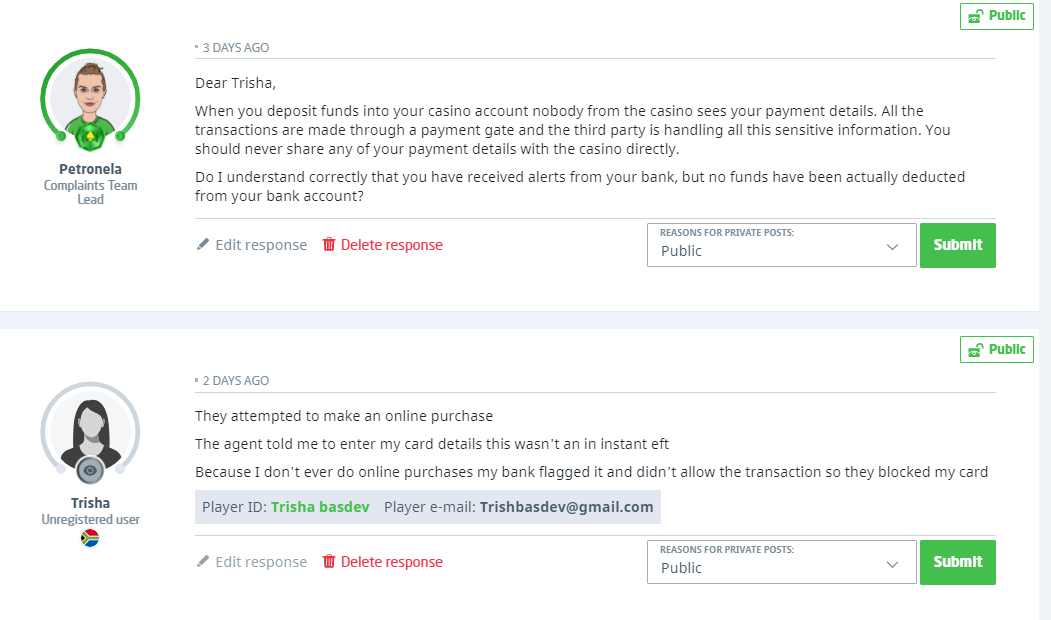Screen dimensions: 1051x620
Task: Open Player ID link Trisha basdev
Action: point(320,507)
